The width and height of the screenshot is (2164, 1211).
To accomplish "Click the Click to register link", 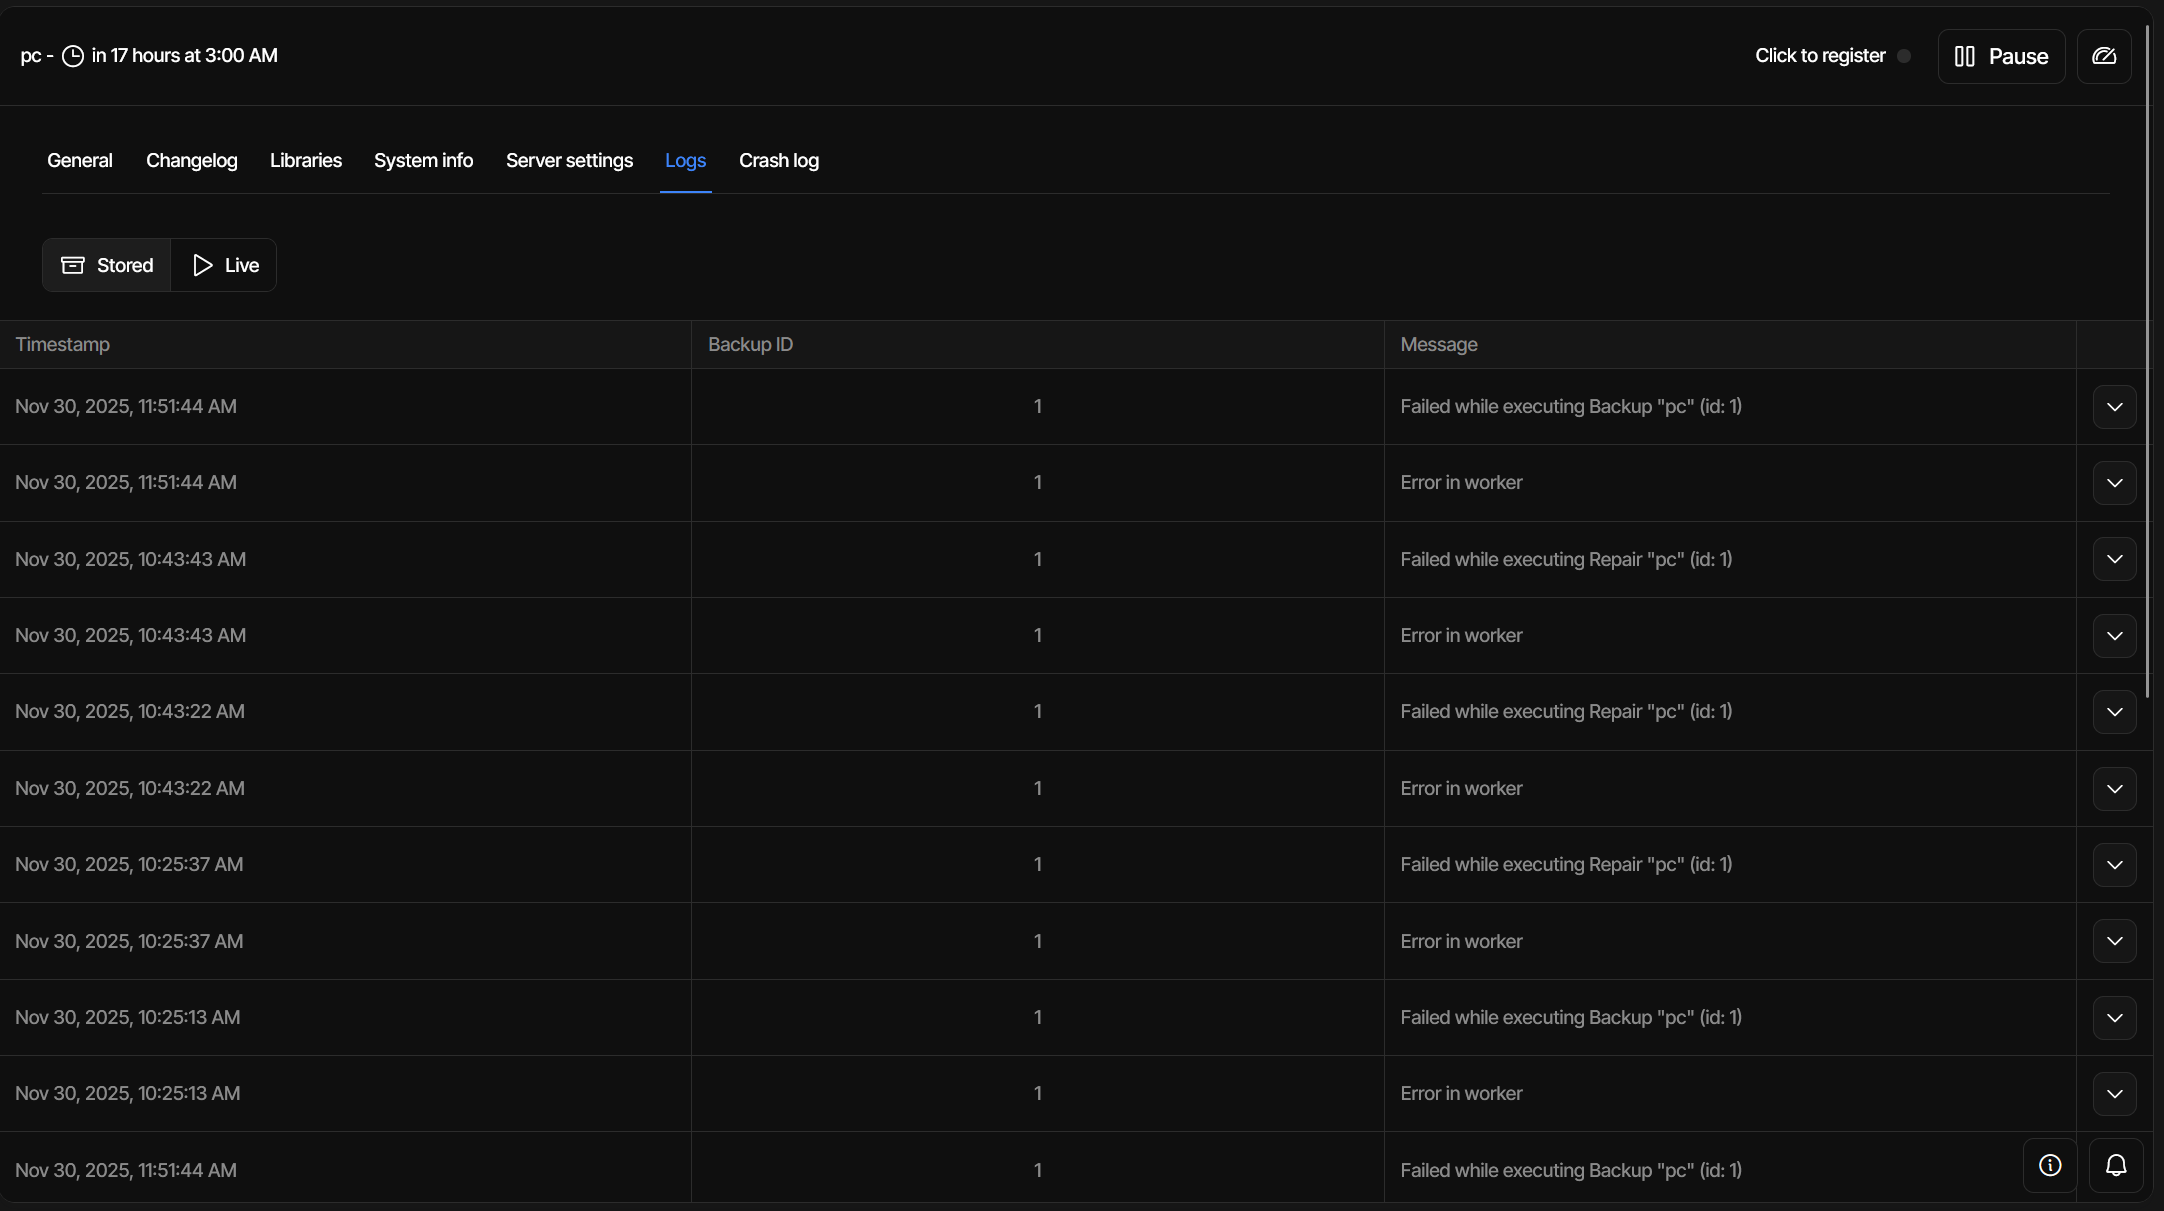I will (1820, 56).
